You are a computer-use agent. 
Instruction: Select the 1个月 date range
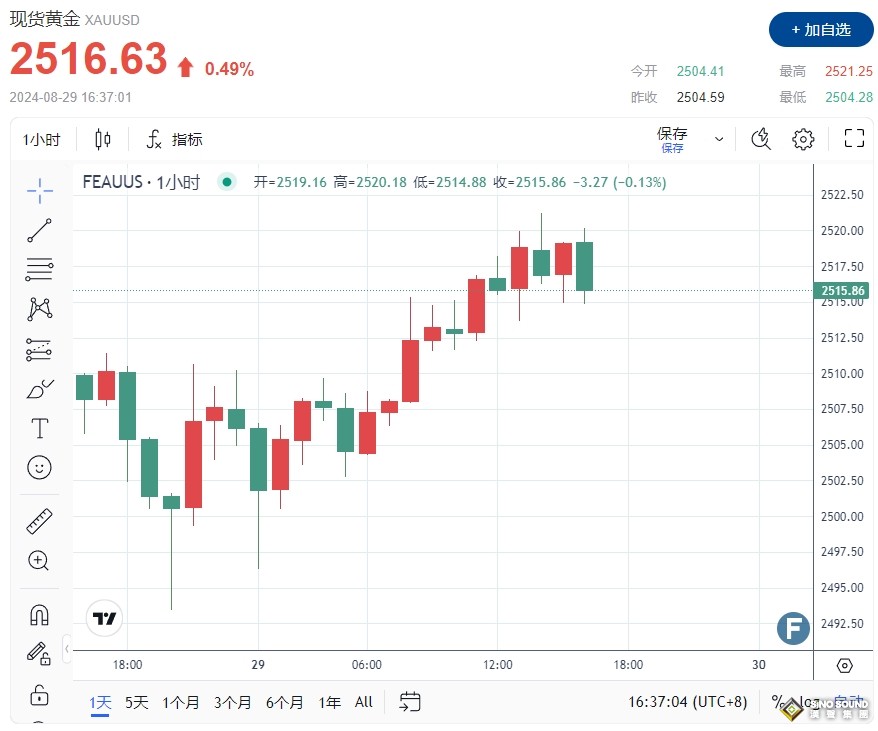pos(181,702)
